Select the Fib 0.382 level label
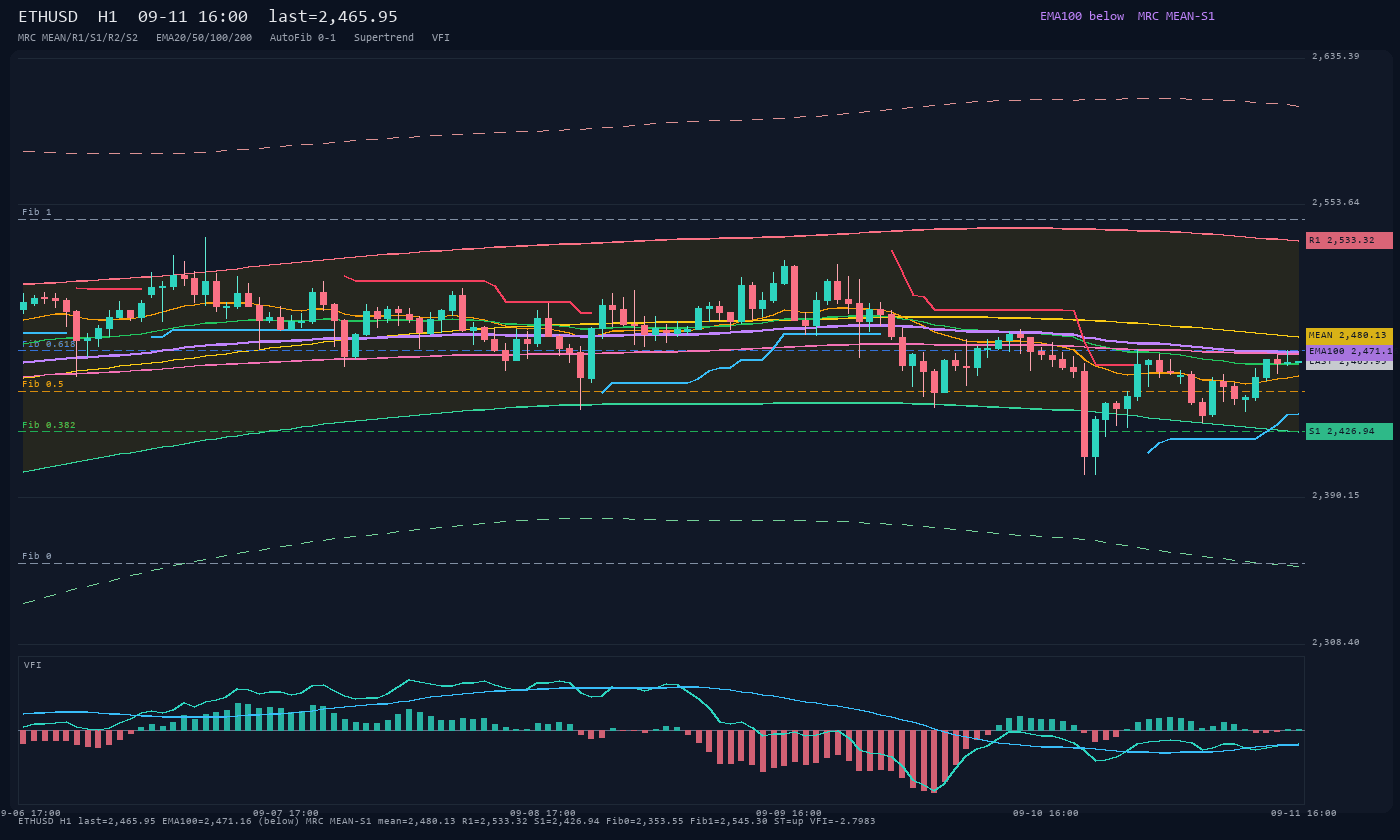1400x840 pixels. pos(49,425)
